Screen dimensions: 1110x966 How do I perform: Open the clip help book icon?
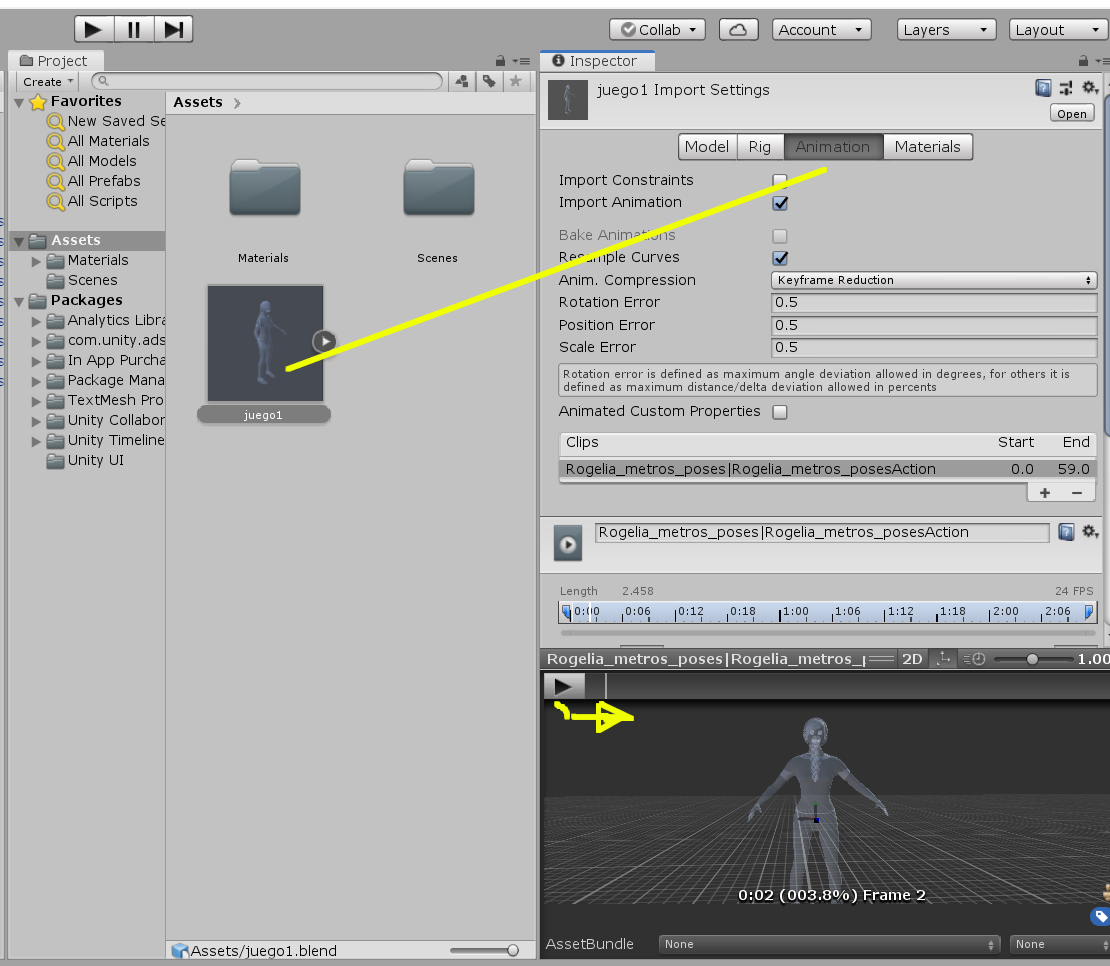pyautogui.click(x=1066, y=532)
